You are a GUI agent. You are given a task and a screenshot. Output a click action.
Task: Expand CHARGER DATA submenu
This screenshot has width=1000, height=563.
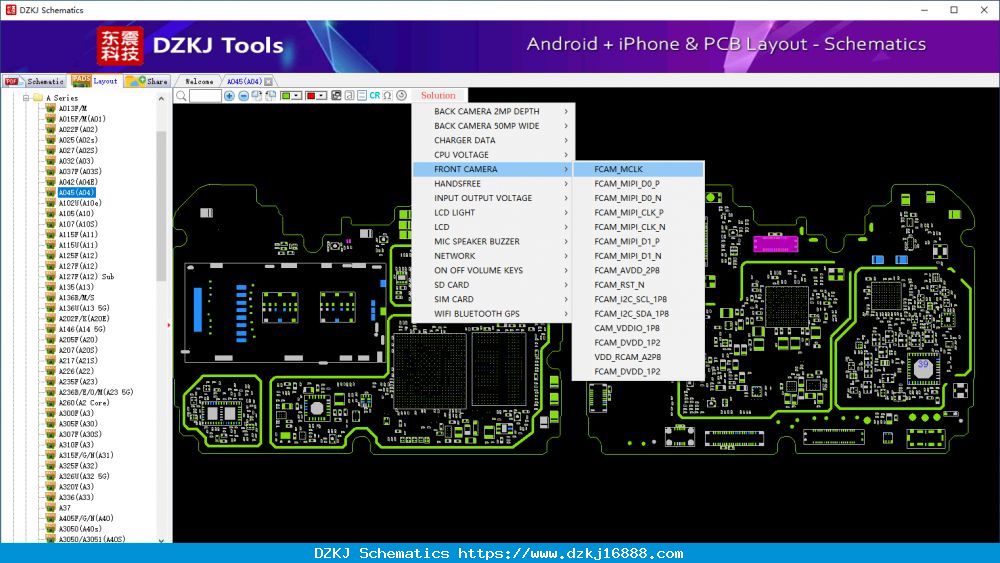(493, 140)
